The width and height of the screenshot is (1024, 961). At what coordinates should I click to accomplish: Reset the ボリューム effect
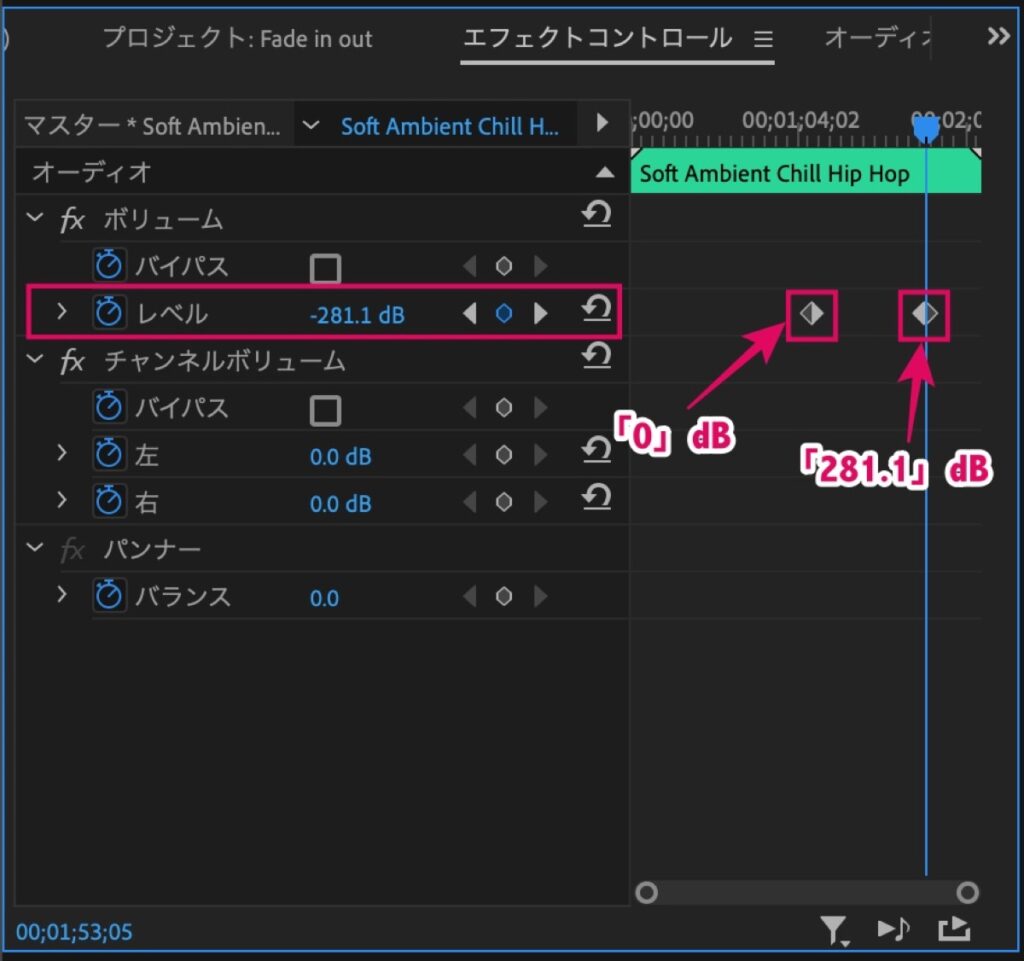click(x=596, y=214)
